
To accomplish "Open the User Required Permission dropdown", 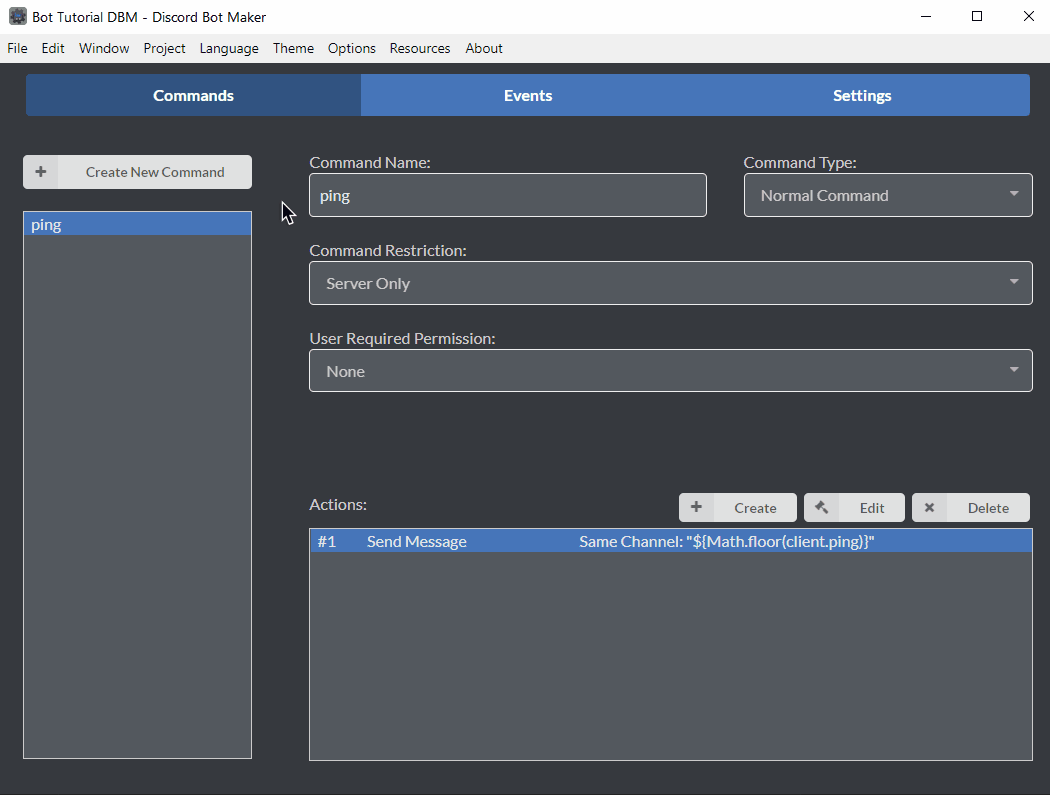I will click(670, 370).
